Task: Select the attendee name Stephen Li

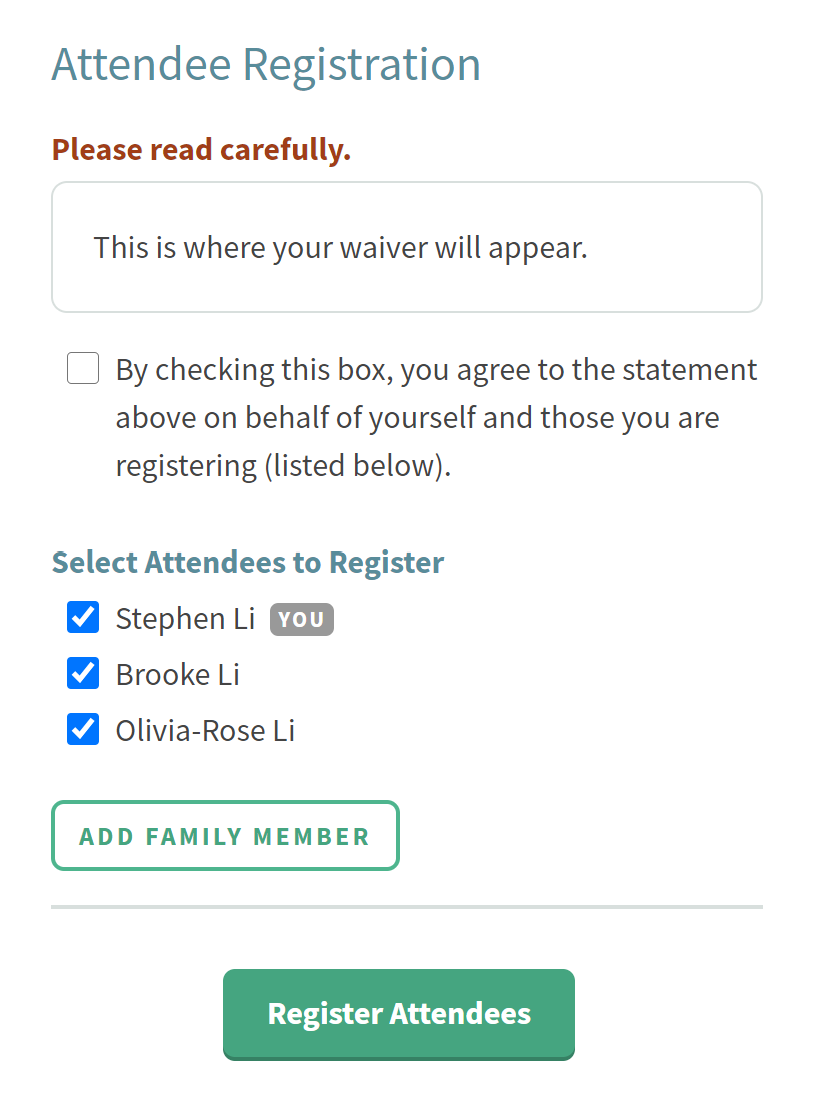Action: click(185, 618)
